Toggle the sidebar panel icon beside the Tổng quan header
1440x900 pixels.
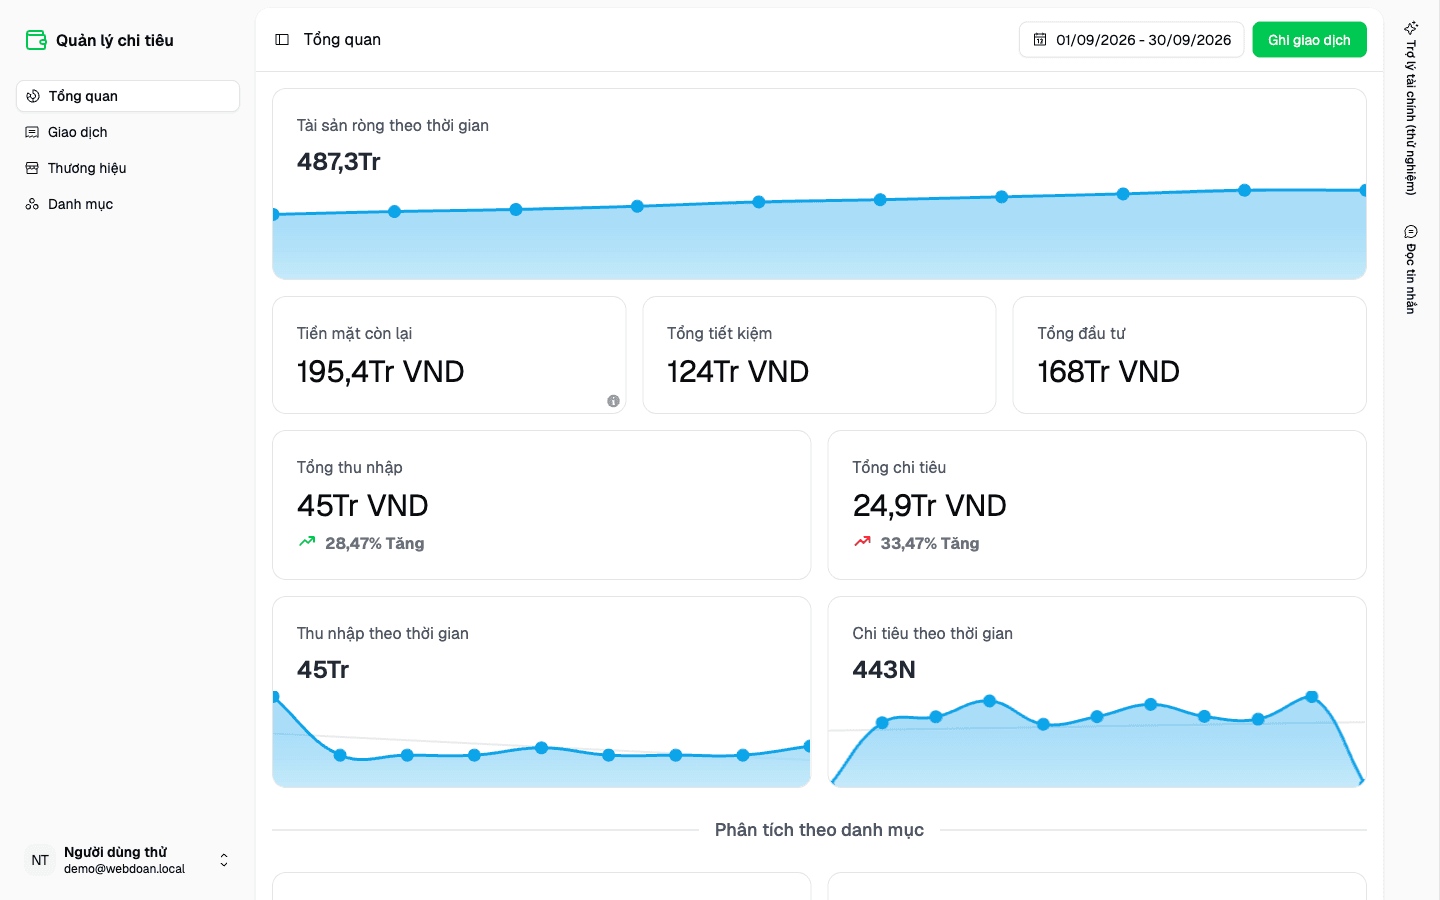pos(282,40)
